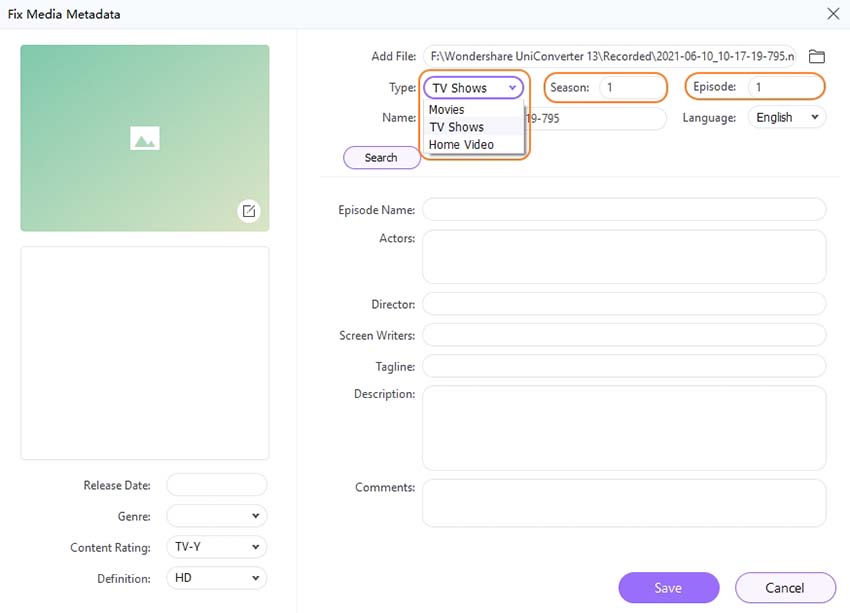
Task: Click the Search button
Action: tap(381, 157)
